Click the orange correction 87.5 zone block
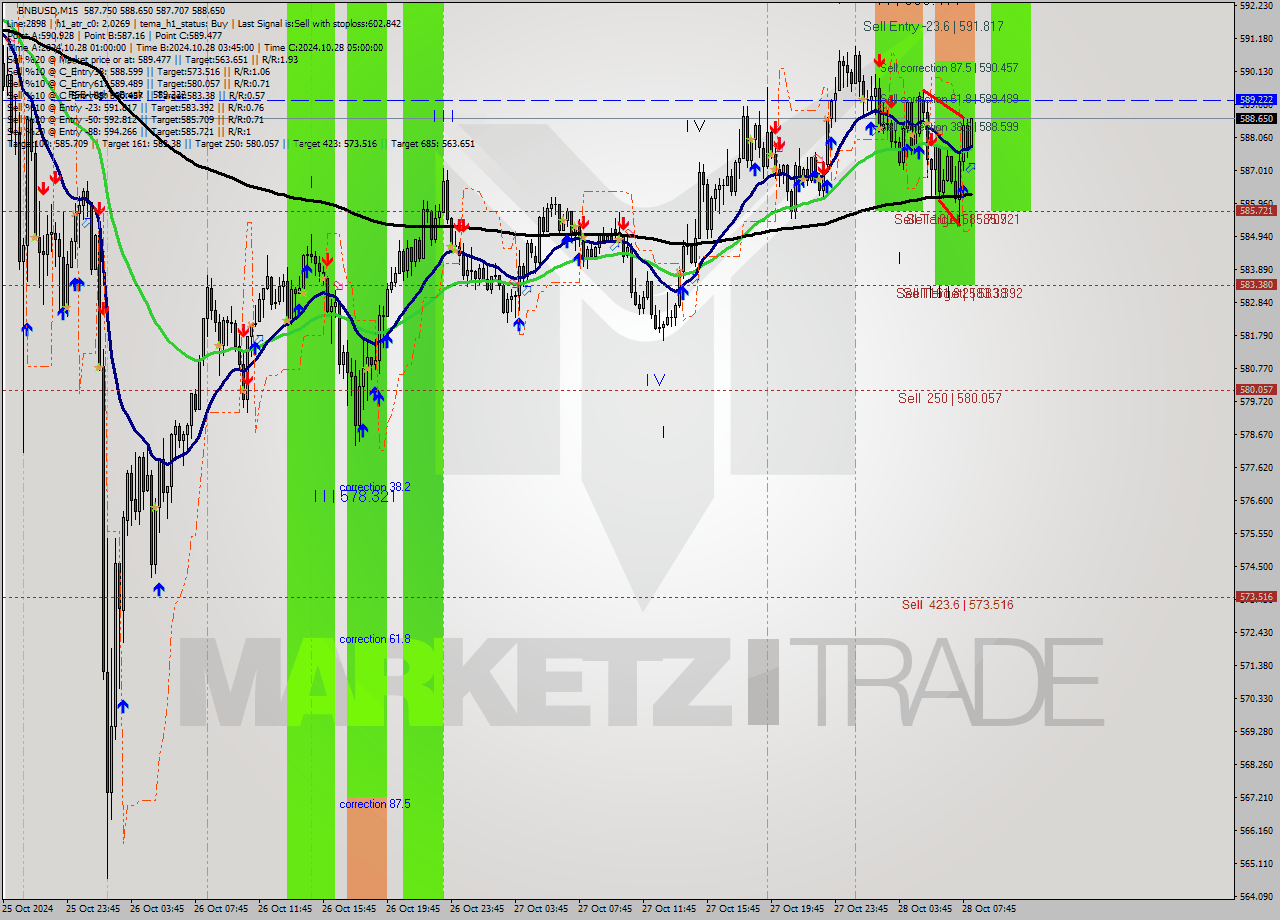Image resolution: width=1280 pixels, height=920 pixels. (x=366, y=848)
